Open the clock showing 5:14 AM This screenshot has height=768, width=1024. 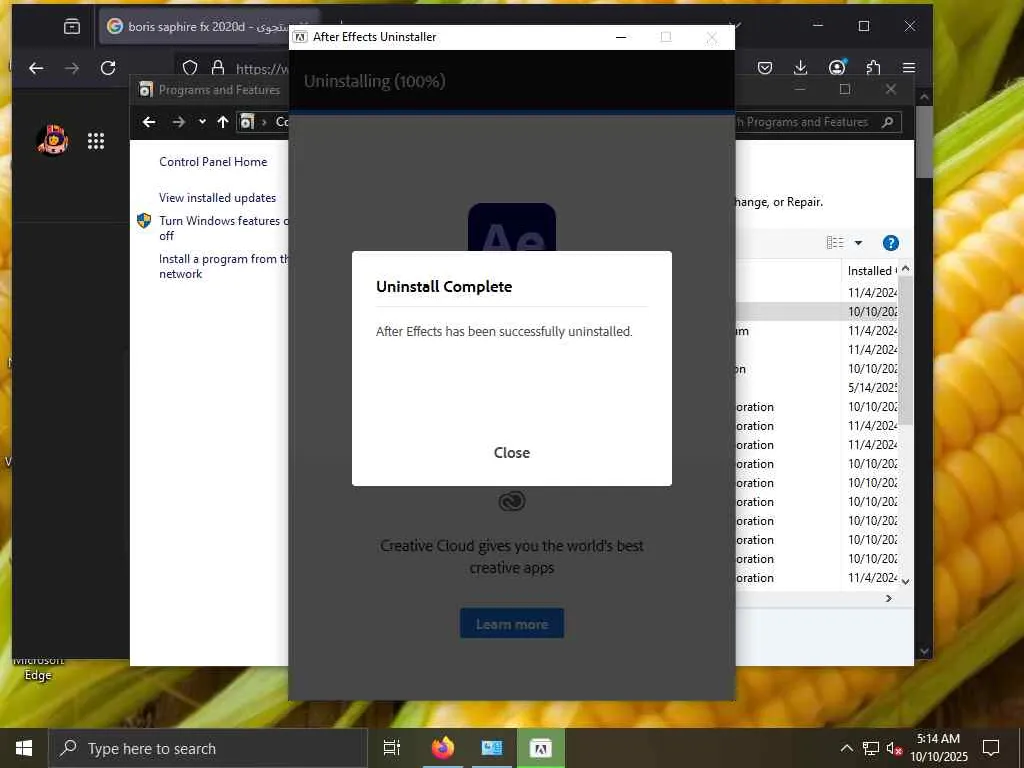938,748
